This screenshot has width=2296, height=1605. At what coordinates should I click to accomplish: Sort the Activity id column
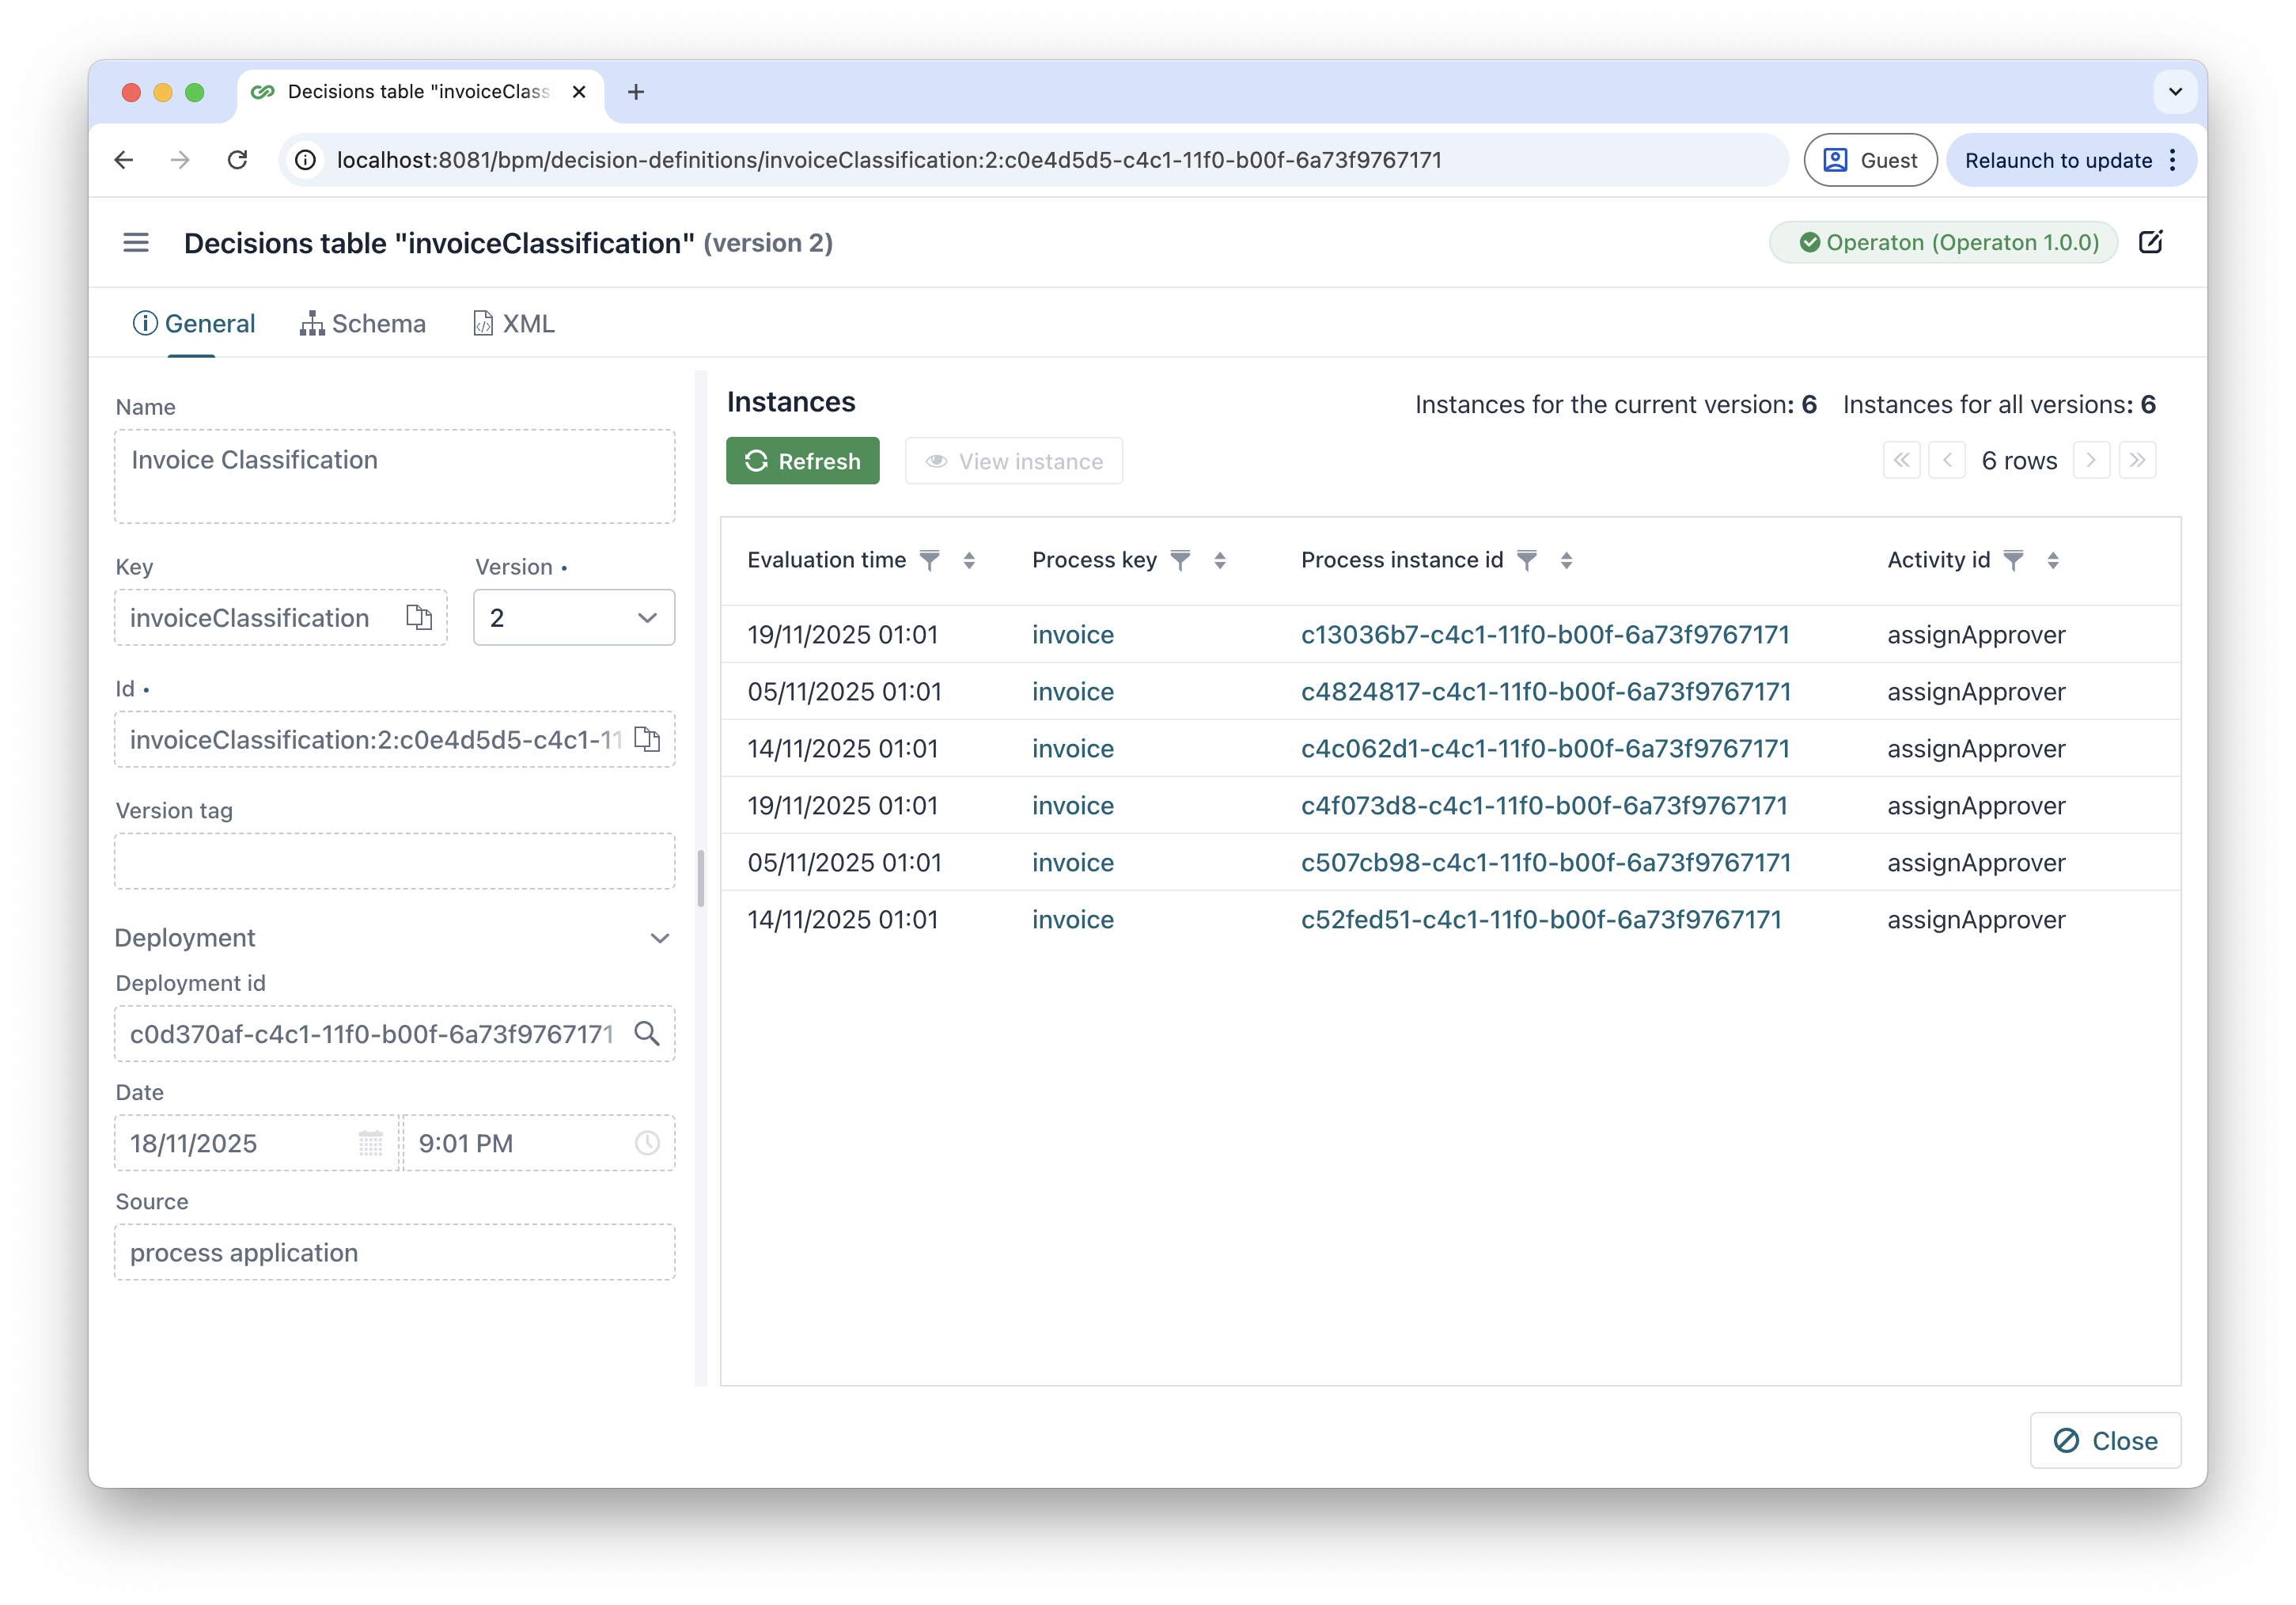click(2053, 561)
